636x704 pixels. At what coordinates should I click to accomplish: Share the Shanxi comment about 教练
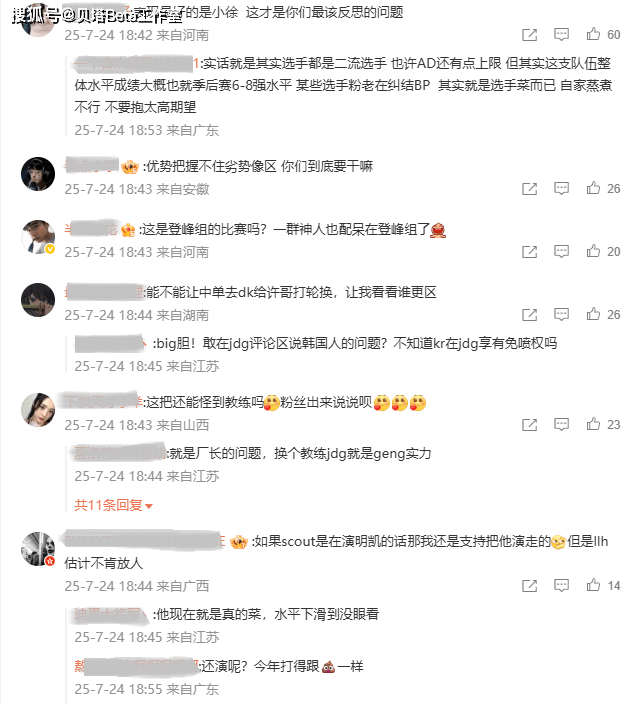[530, 425]
